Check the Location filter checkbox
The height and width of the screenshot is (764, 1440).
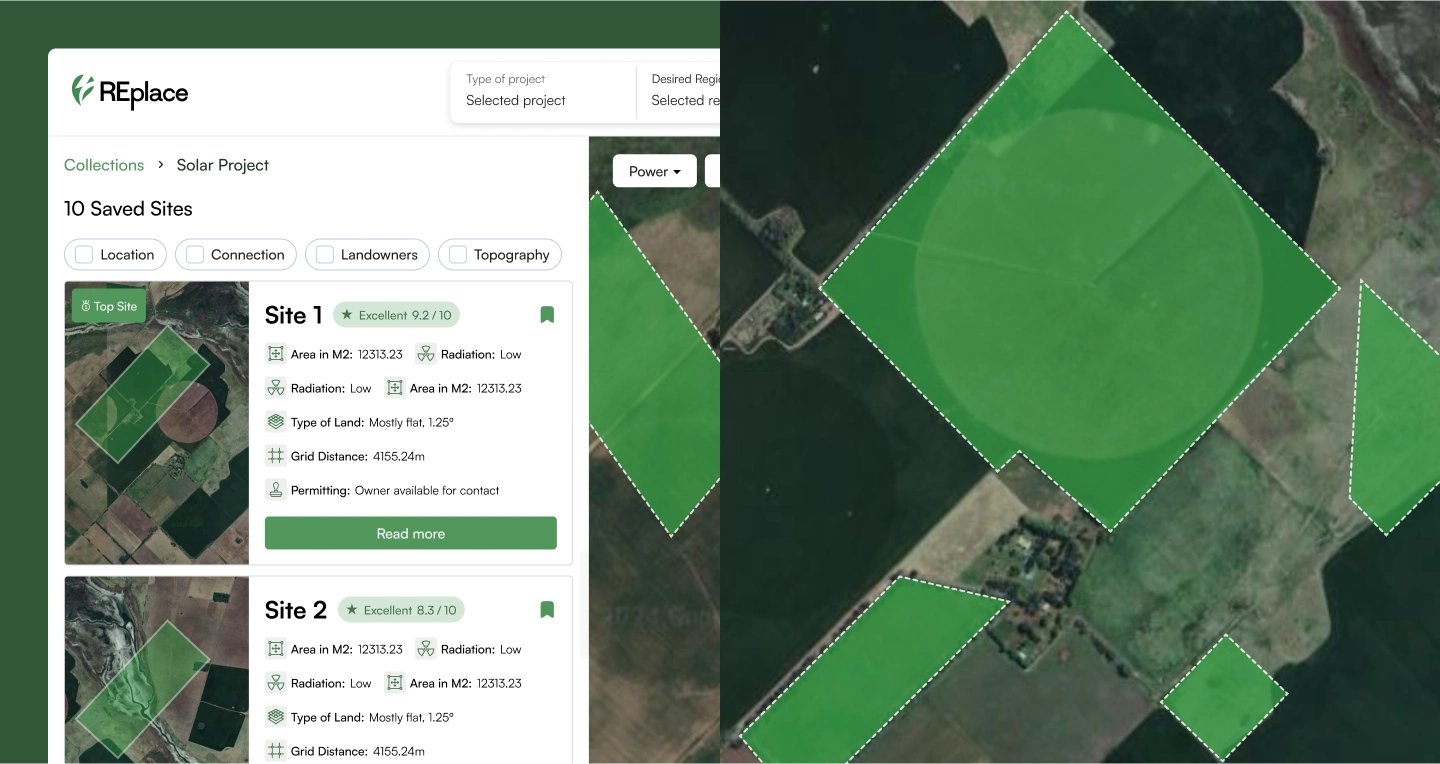(x=84, y=255)
